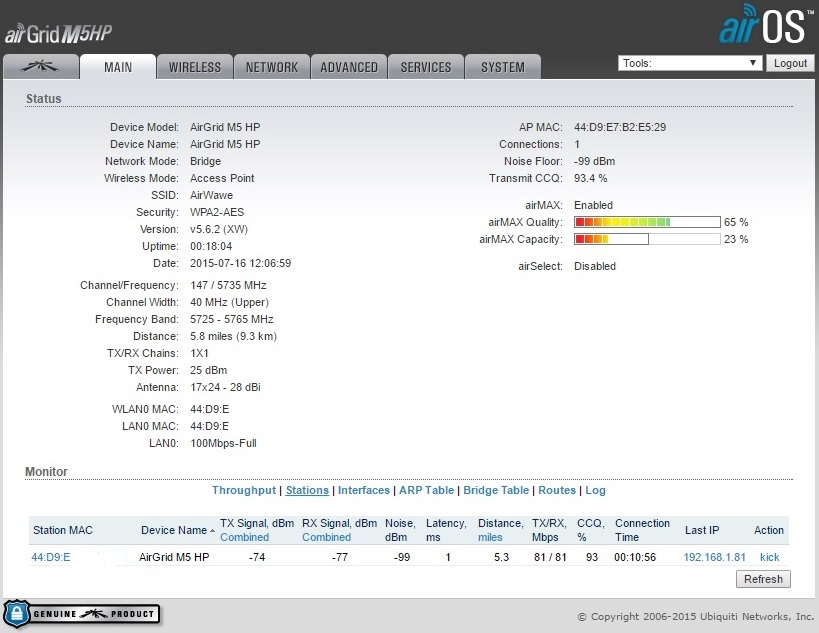
Task: Click the Uptime value 00:18:04
Action: coord(211,246)
